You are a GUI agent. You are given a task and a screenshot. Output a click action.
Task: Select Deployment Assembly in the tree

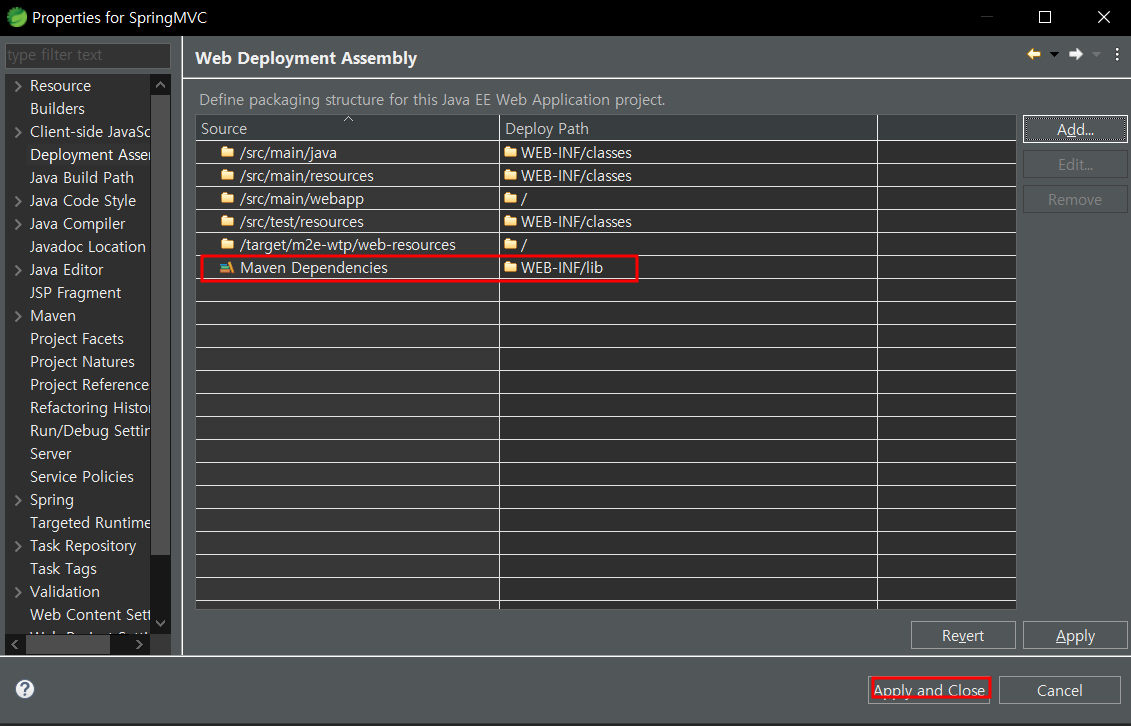coord(89,155)
